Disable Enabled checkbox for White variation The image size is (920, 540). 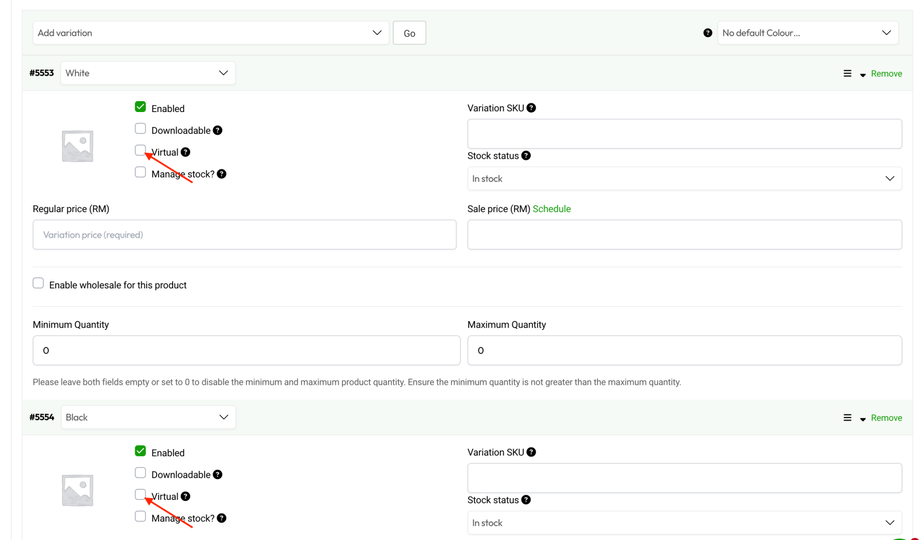pos(140,107)
